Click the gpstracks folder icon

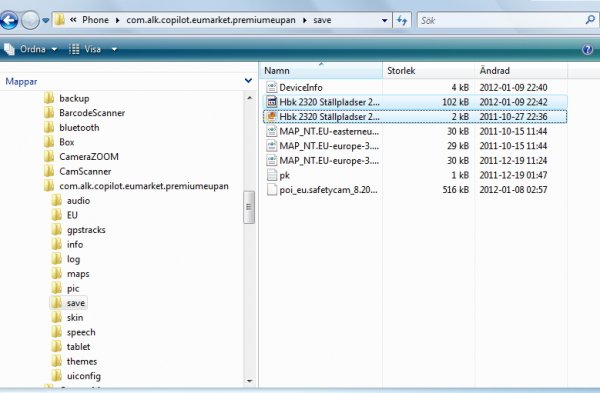pos(56,229)
